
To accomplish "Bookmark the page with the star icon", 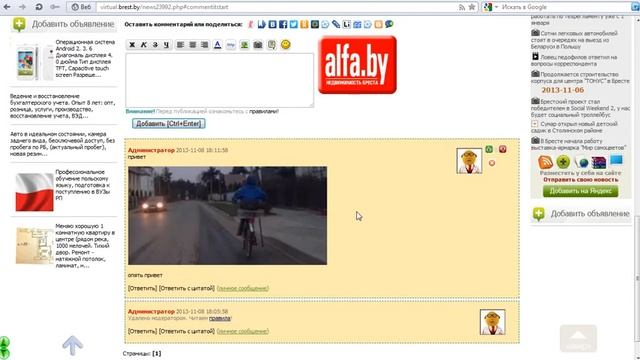I will click(472, 7).
